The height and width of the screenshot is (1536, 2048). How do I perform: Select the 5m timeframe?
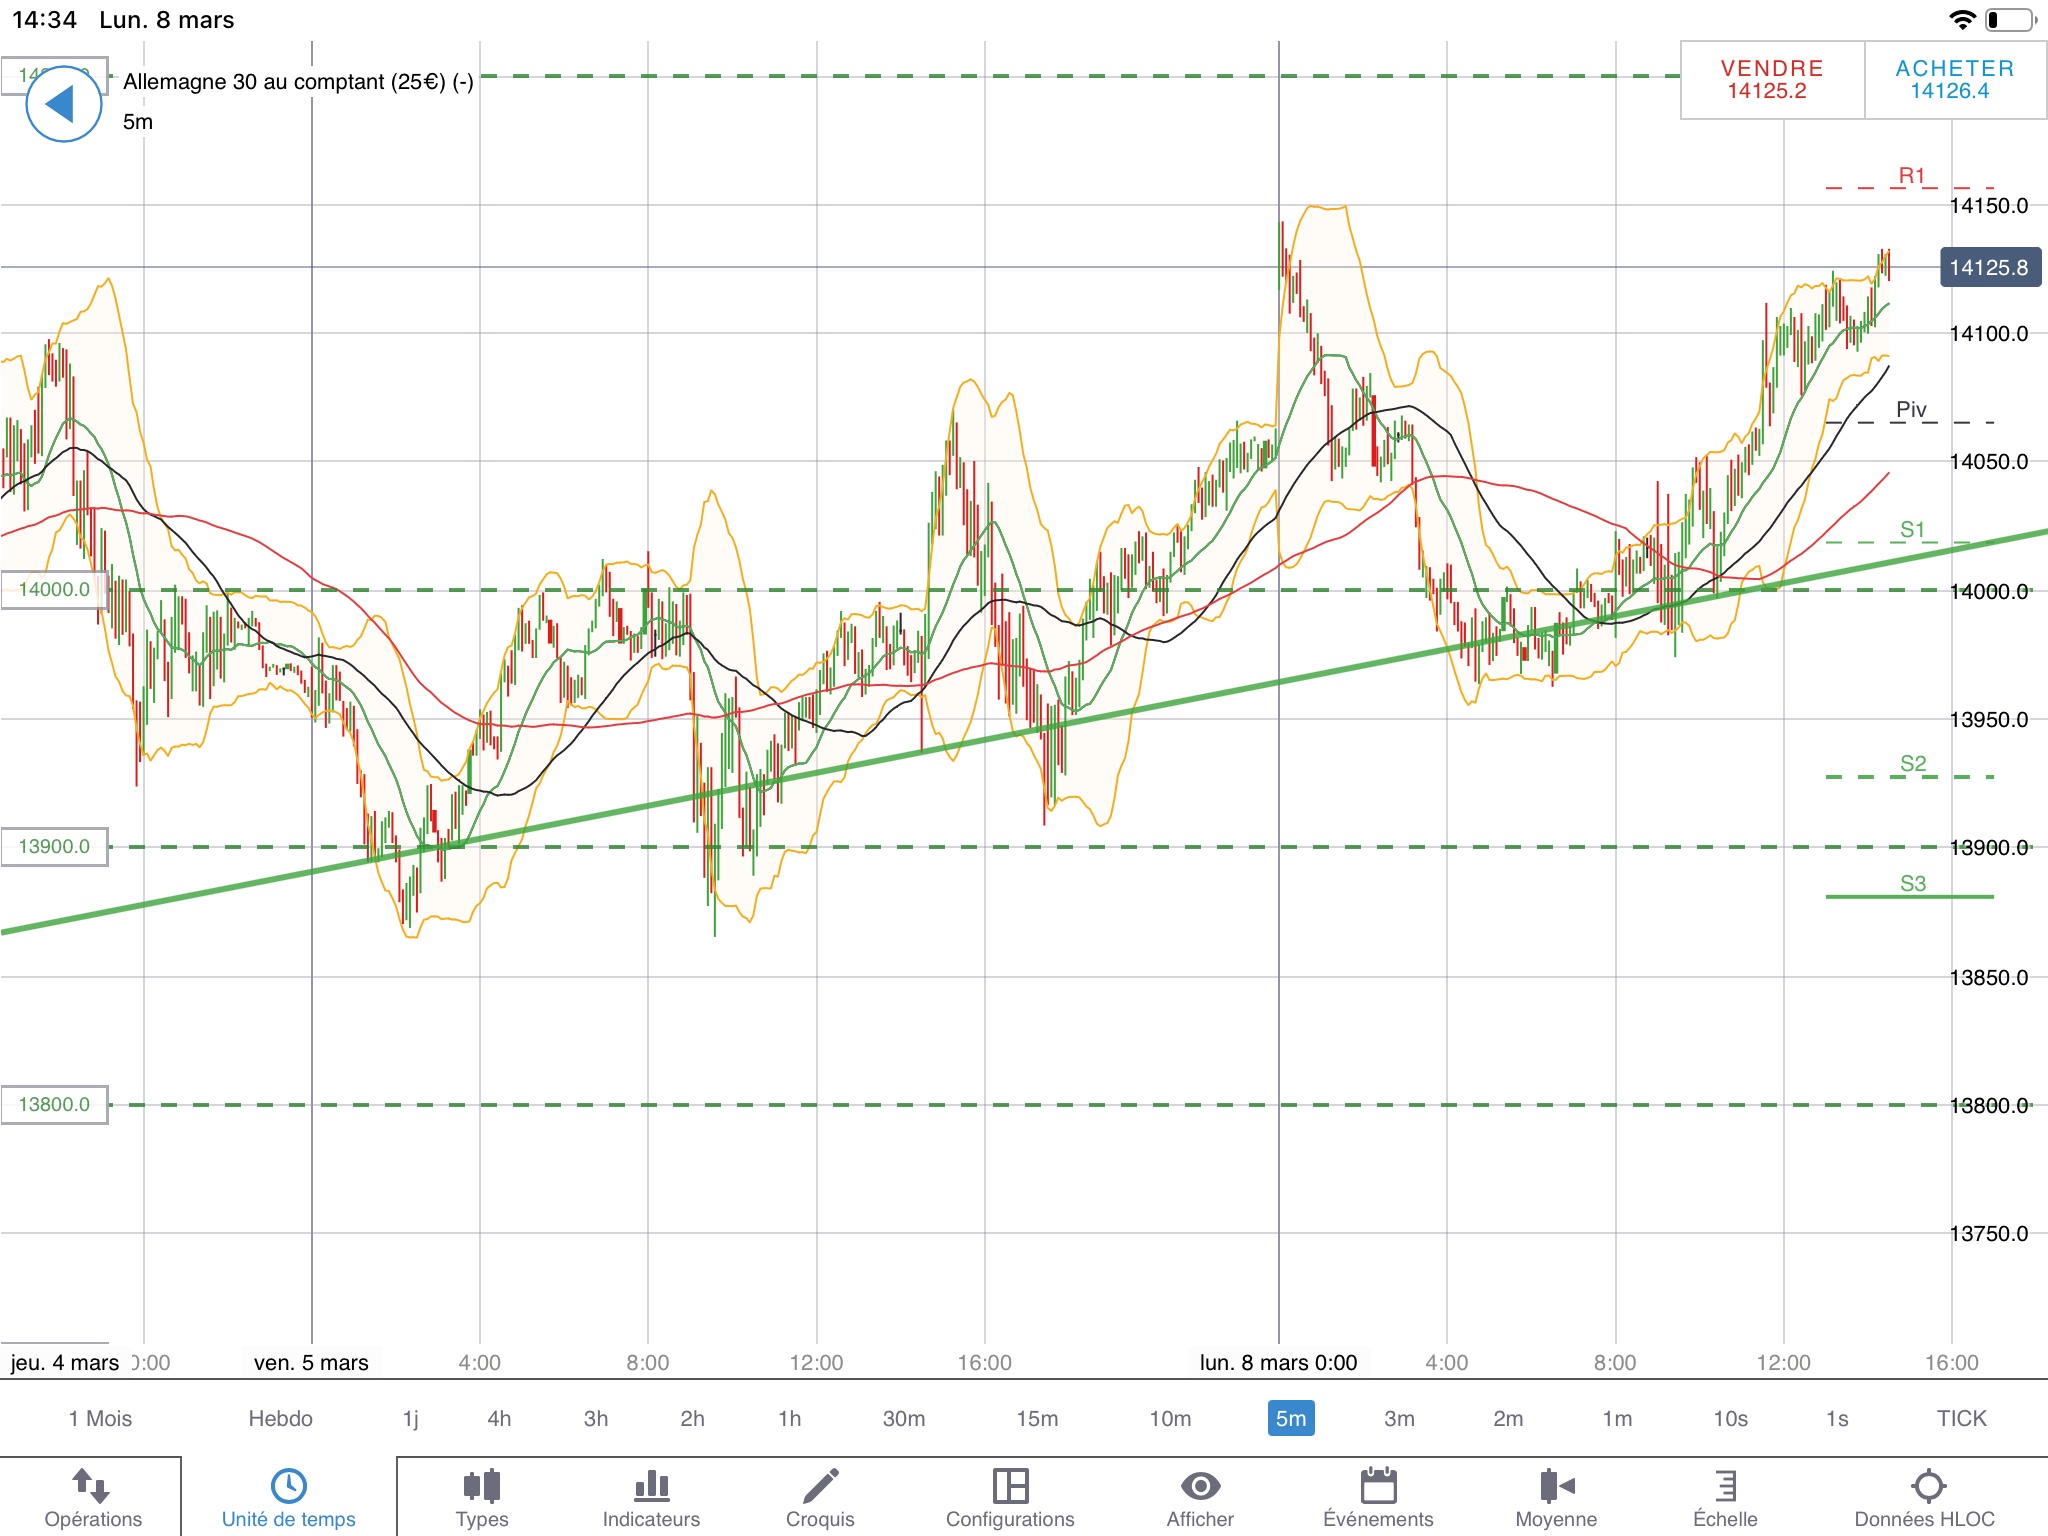[1290, 1418]
